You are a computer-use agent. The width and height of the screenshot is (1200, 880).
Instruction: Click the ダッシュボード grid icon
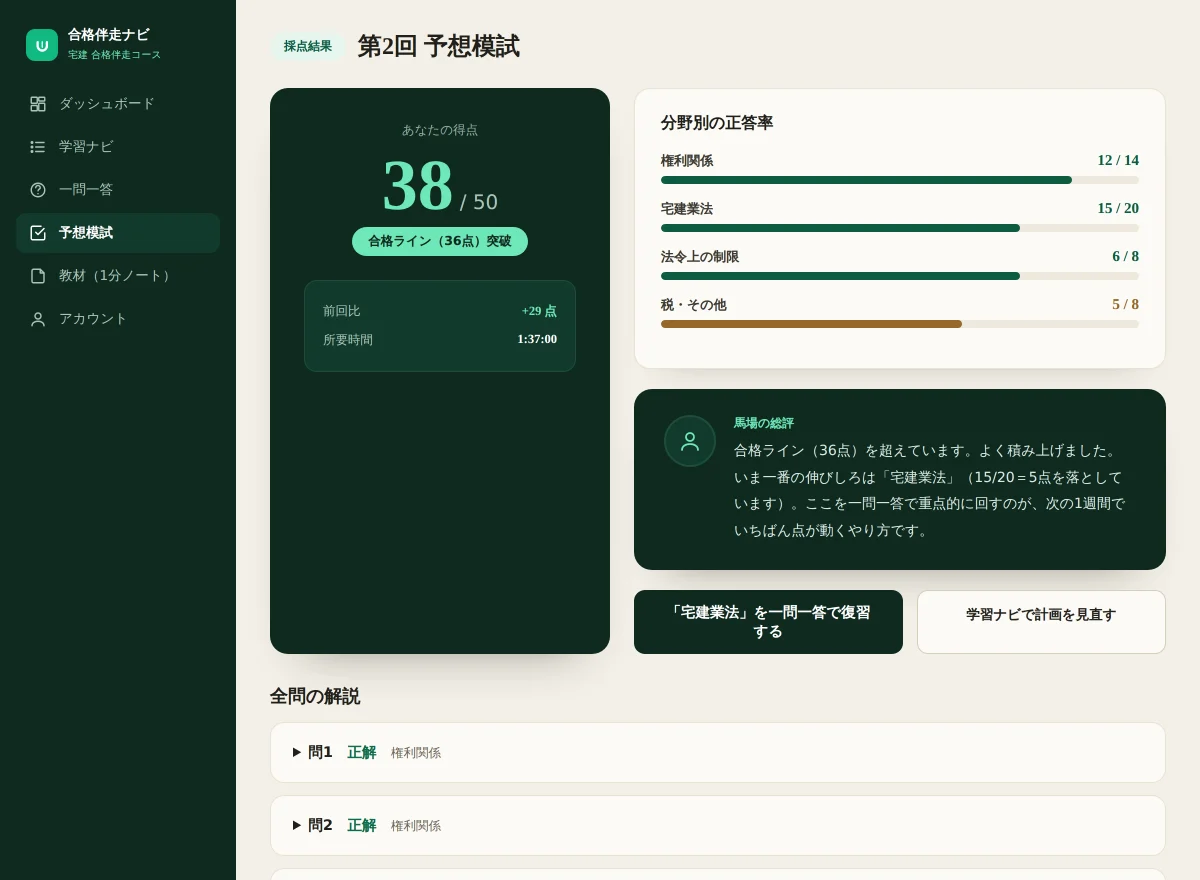(38, 104)
